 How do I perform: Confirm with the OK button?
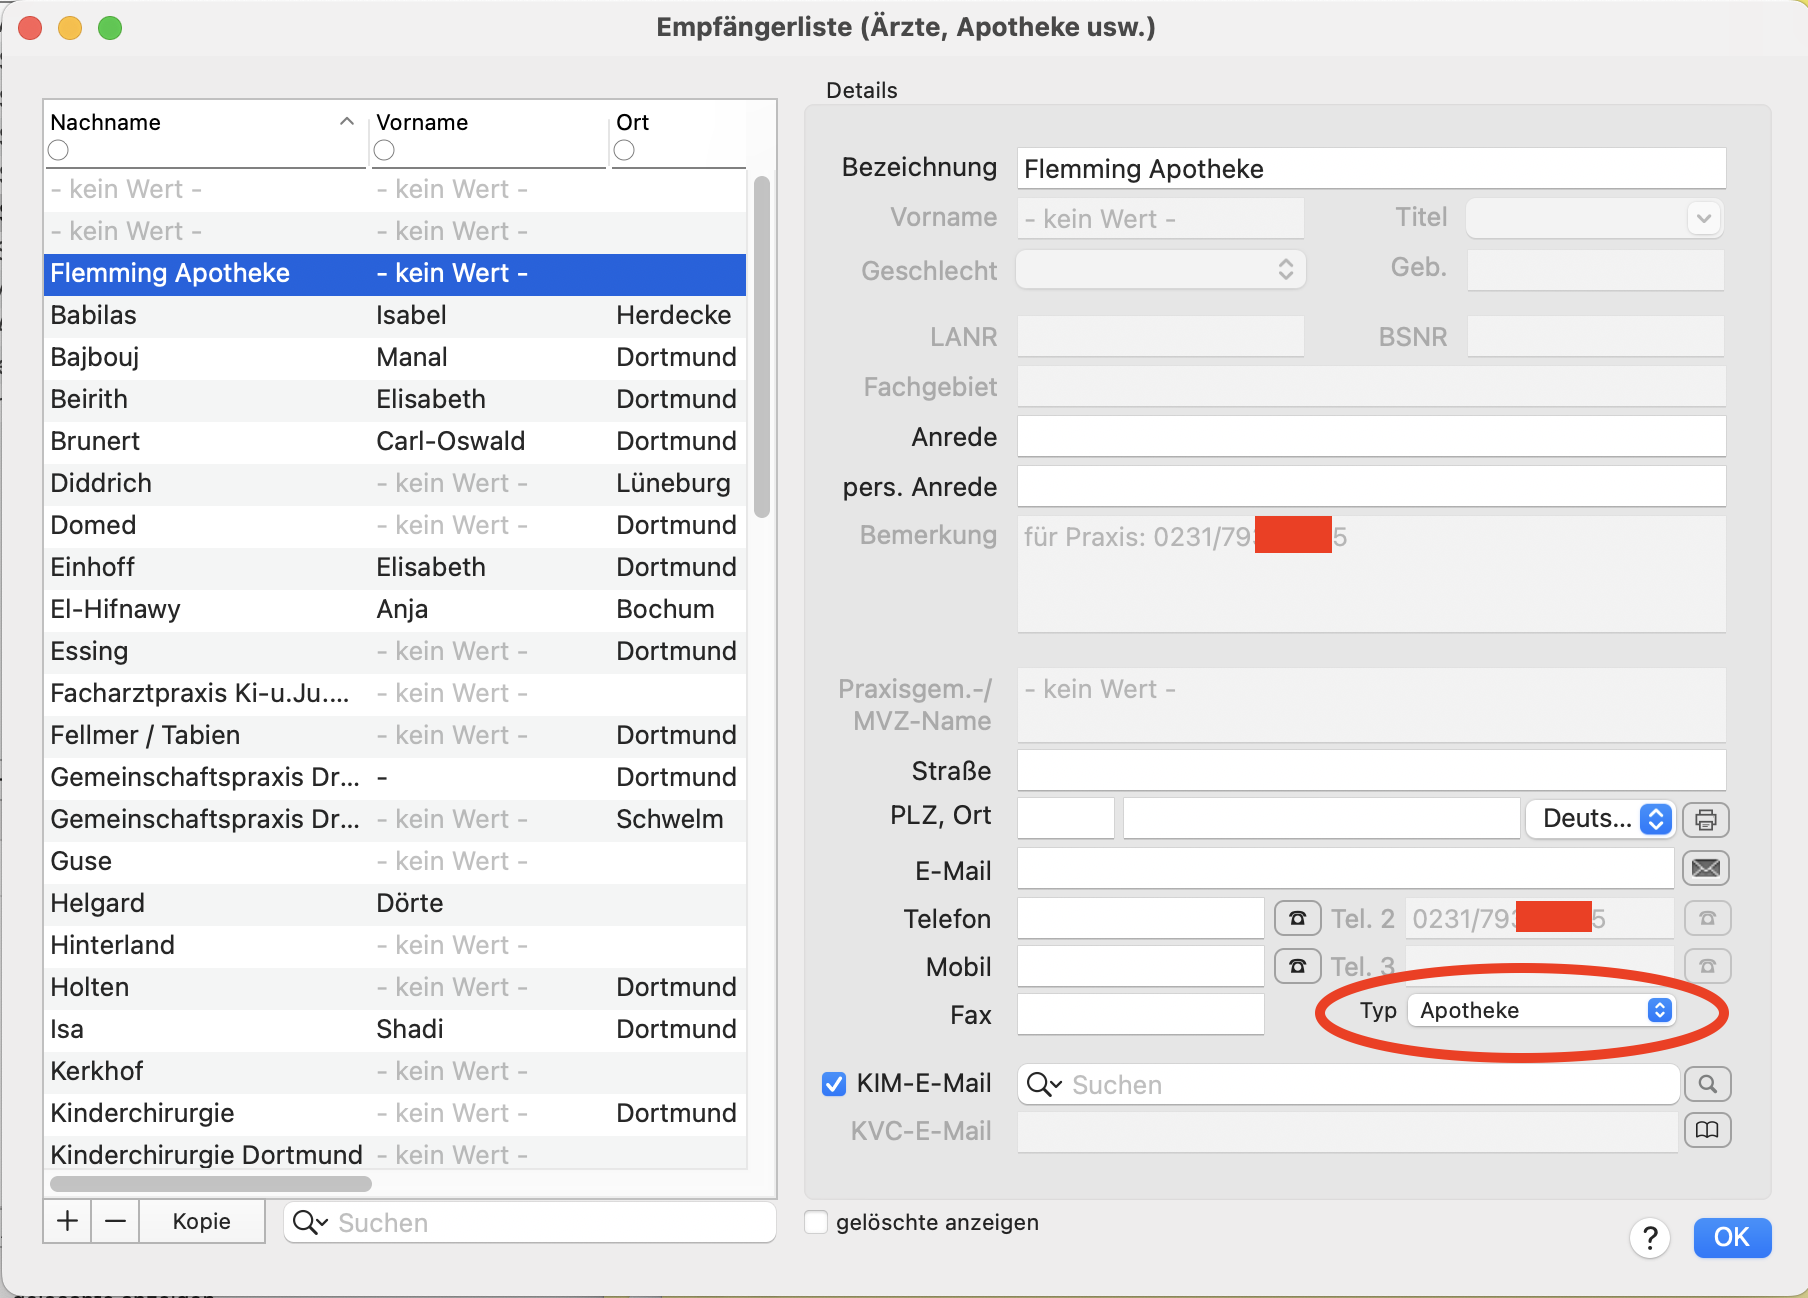[1732, 1238]
